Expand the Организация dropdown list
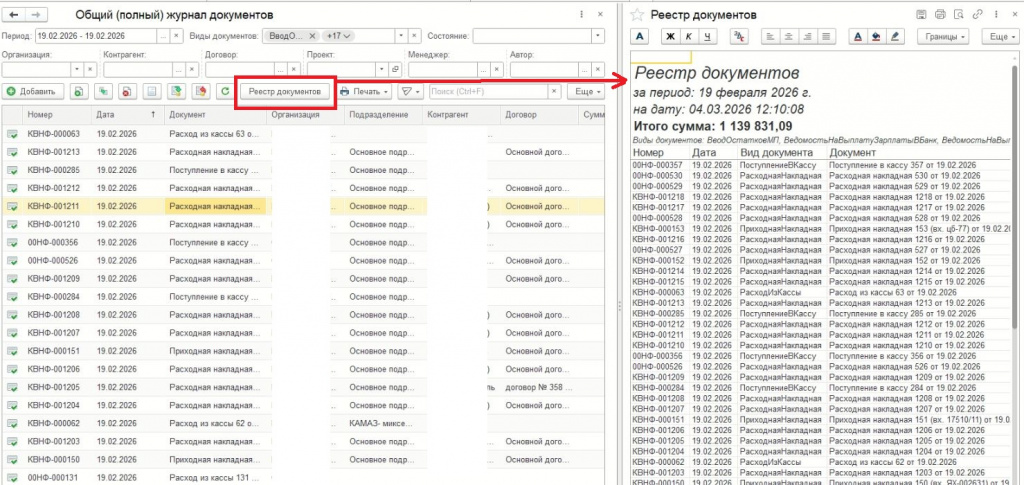The image size is (1024, 485). [x=77, y=69]
